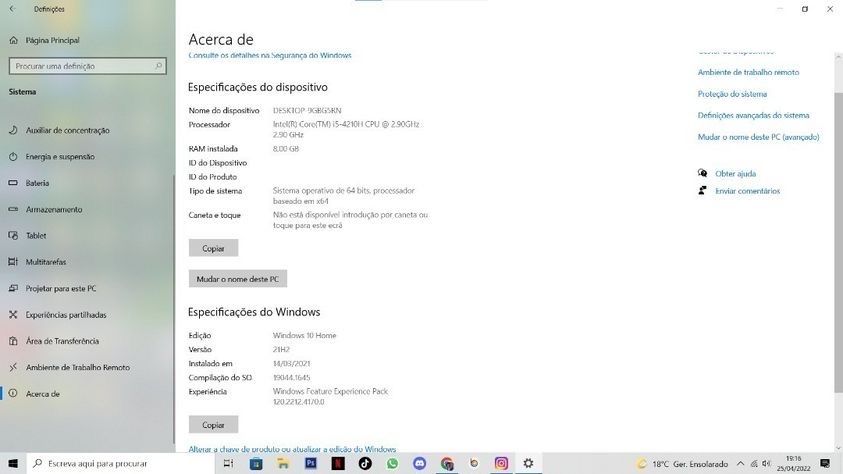
Task: Click the Settings gear in the taskbar
Action: click(x=528, y=463)
